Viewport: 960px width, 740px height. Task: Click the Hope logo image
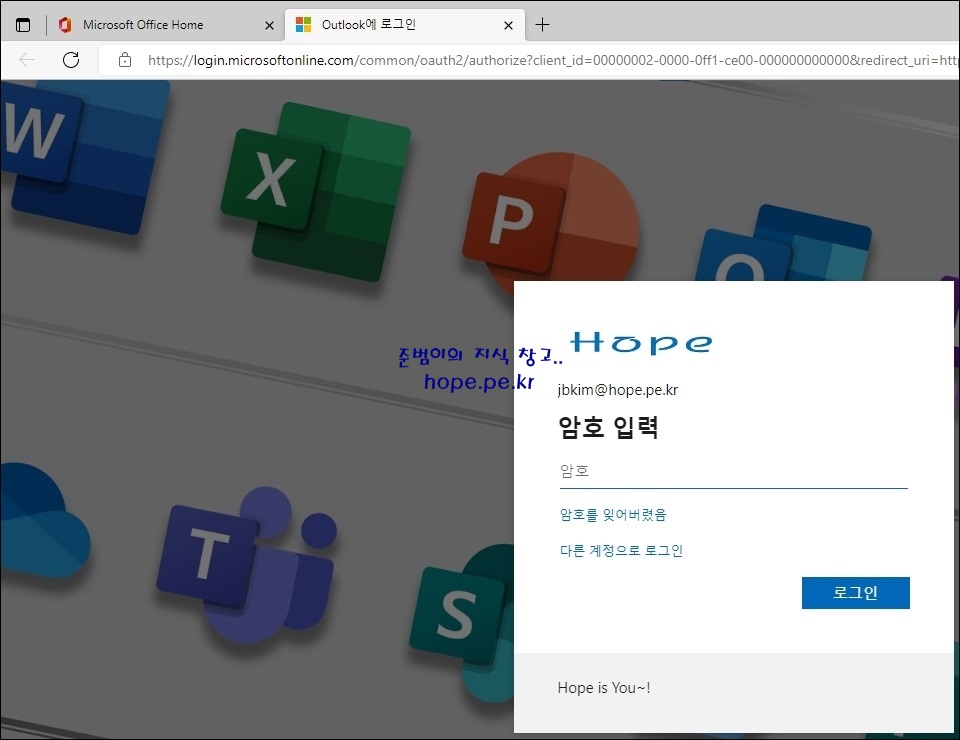[641, 343]
